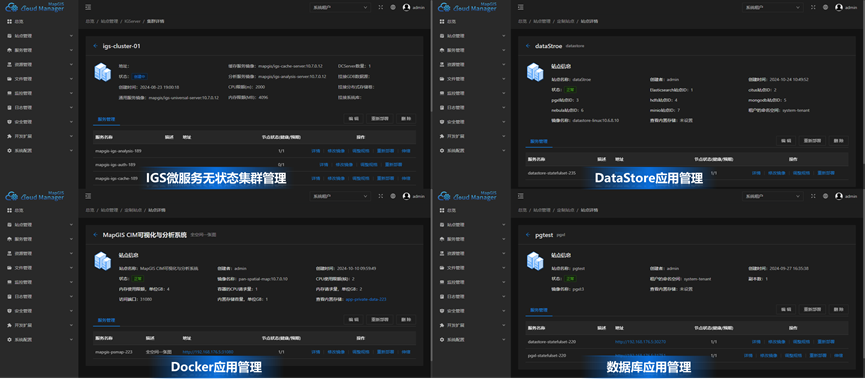Click 调整规格 for datastore-statefulset-235 row

(801, 173)
